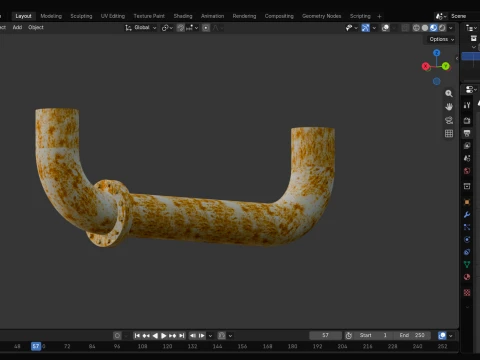Switch to rendered viewport shading
The width and height of the screenshot is (480, 360).
click(442, 28)
